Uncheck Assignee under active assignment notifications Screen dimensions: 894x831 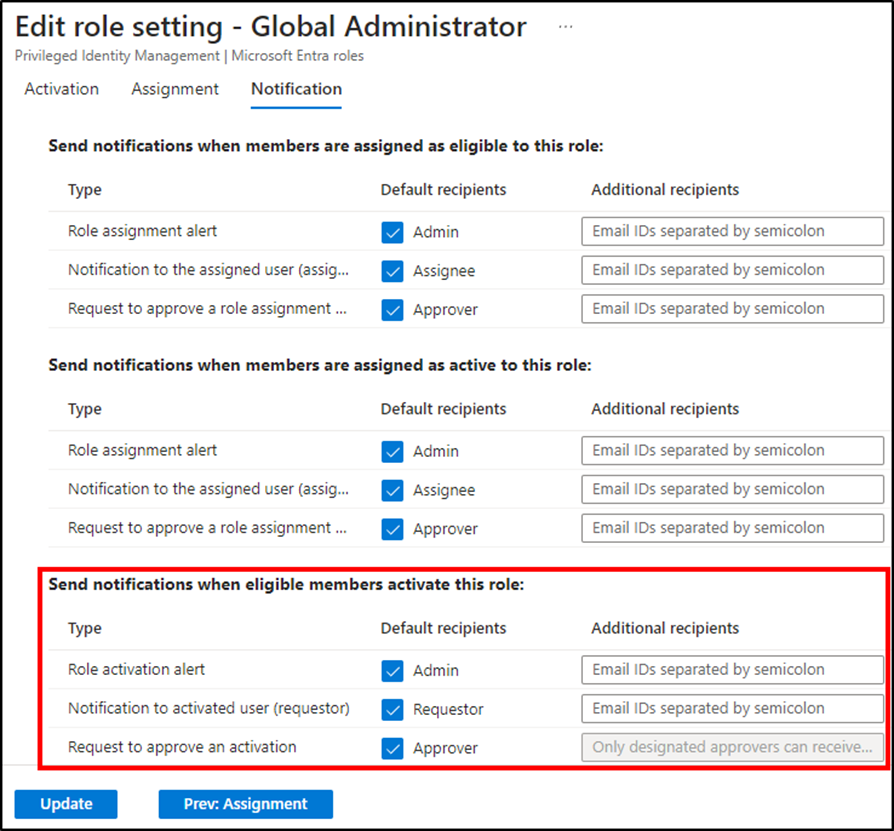click(x=392, y=490)
